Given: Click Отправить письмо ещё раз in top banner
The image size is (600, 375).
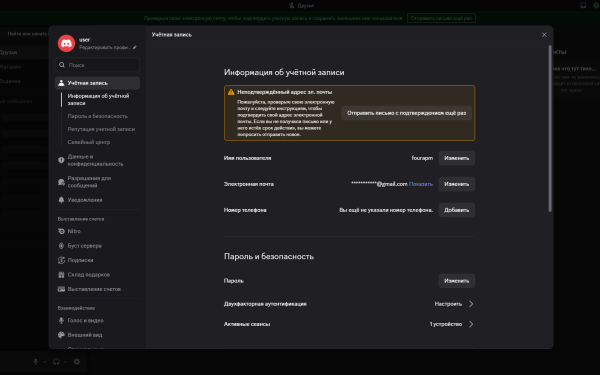Looking at the screenshot, I should point(441,18).
